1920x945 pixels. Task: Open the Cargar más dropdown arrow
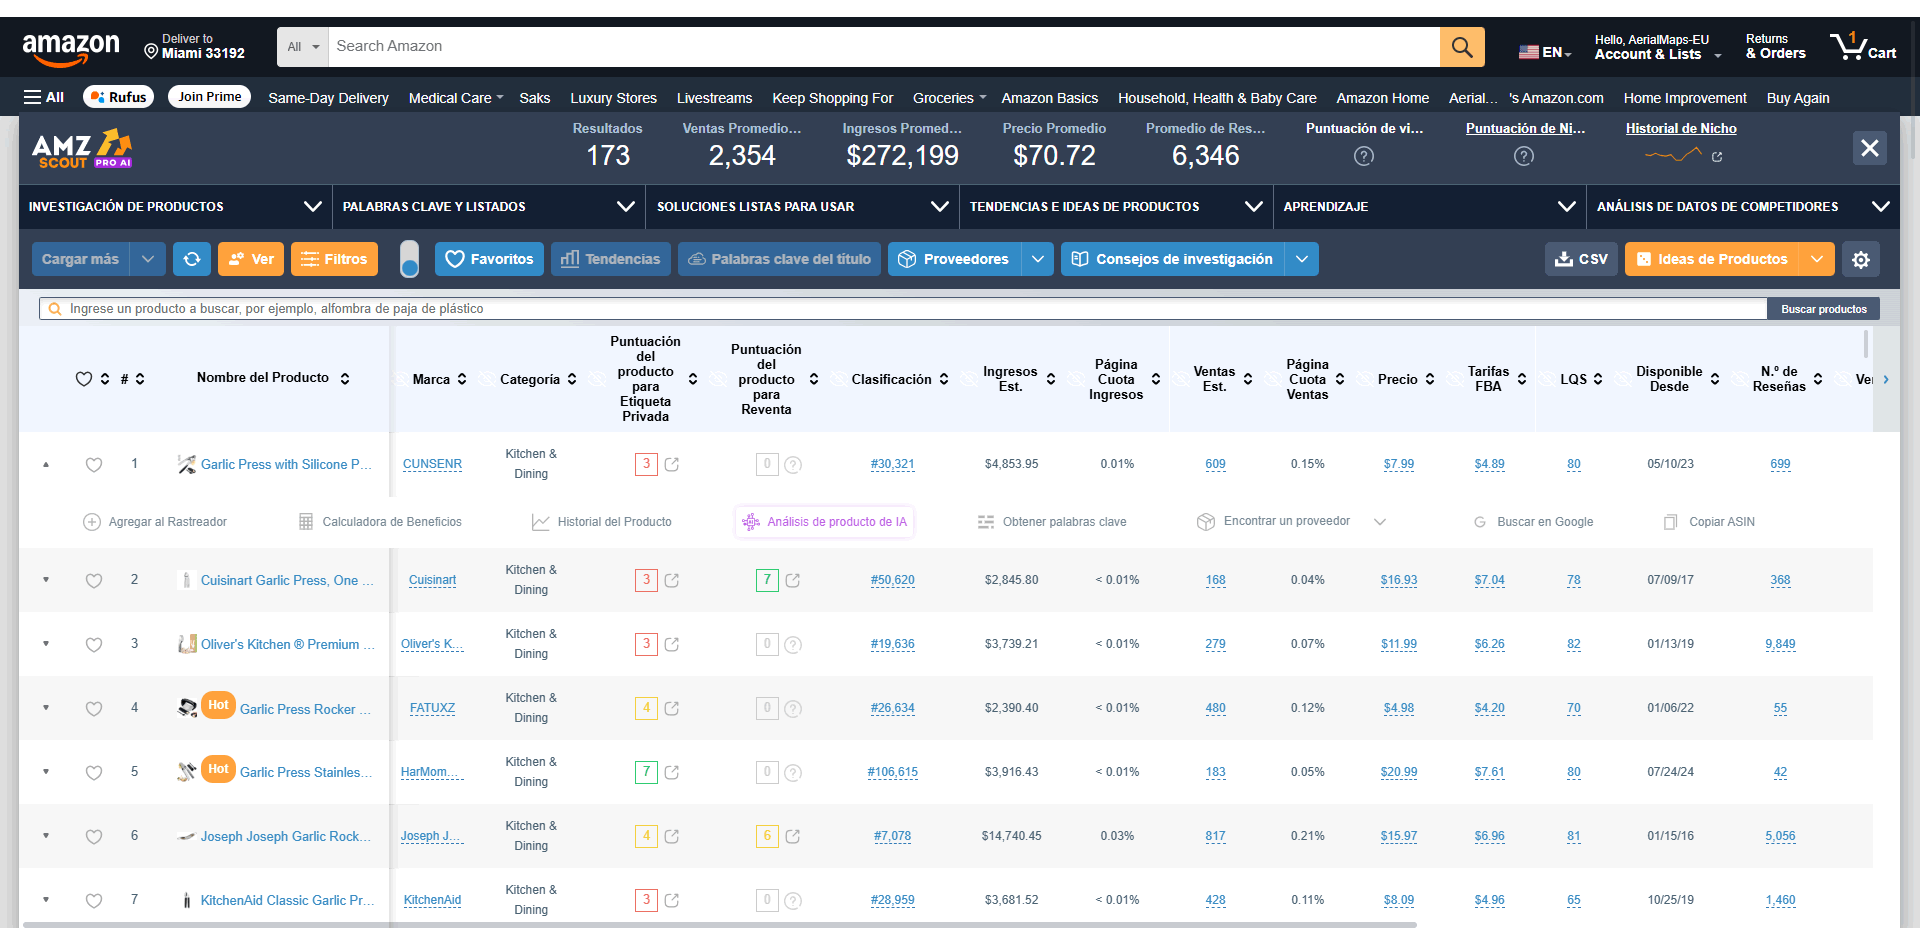coord(148,259)
